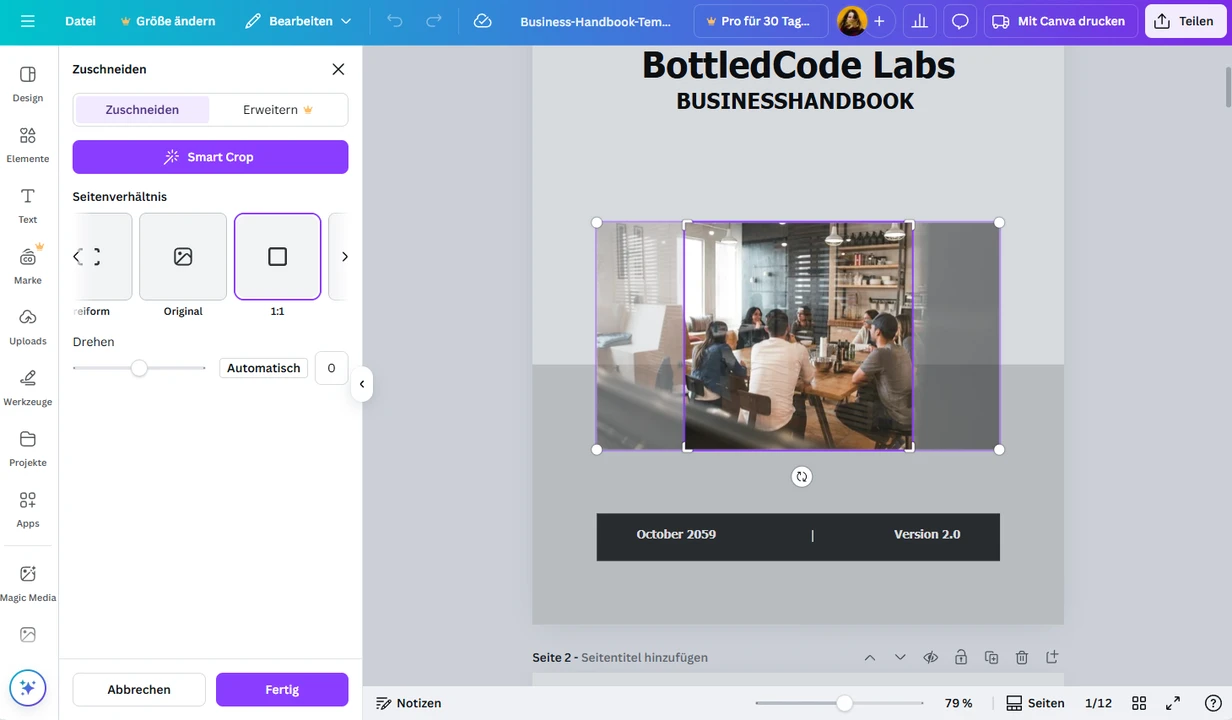Image resolution: width=1232 pixels, height=720 pixels.
Task: Add collaborators with the plus icon
Action: (879, 21)
